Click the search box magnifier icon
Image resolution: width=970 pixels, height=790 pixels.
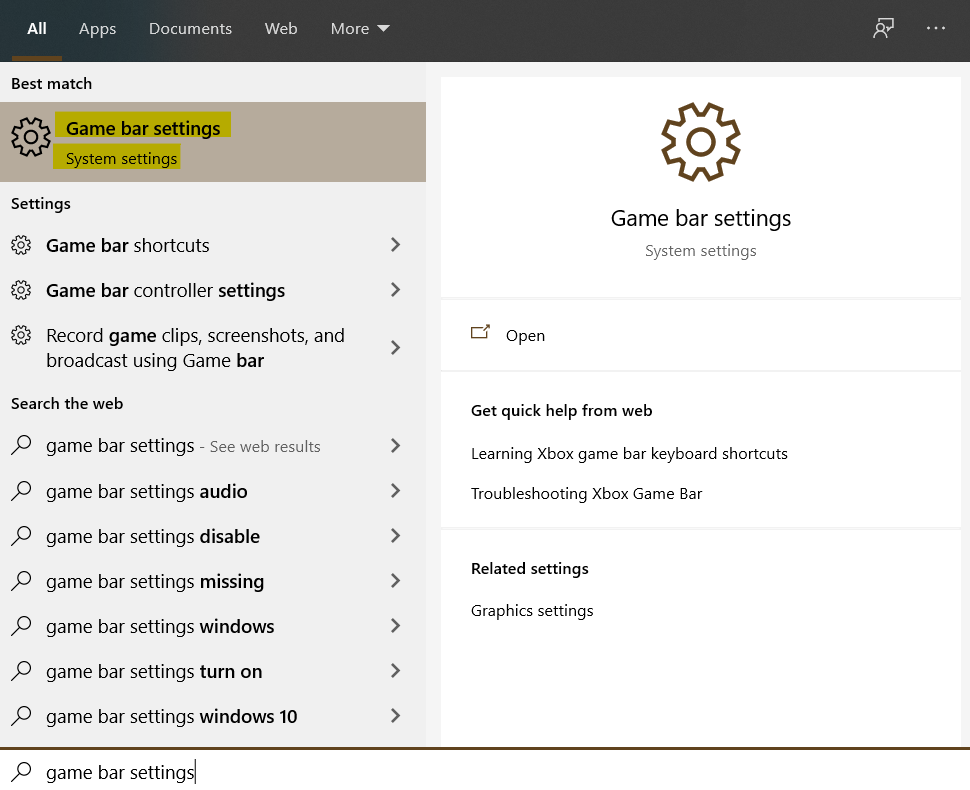coord(21,771)
